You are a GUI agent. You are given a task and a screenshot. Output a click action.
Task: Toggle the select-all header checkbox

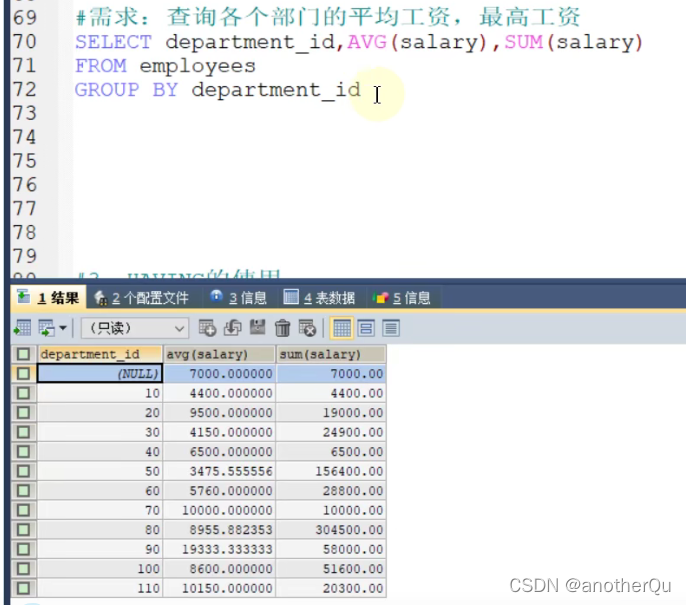24,354
